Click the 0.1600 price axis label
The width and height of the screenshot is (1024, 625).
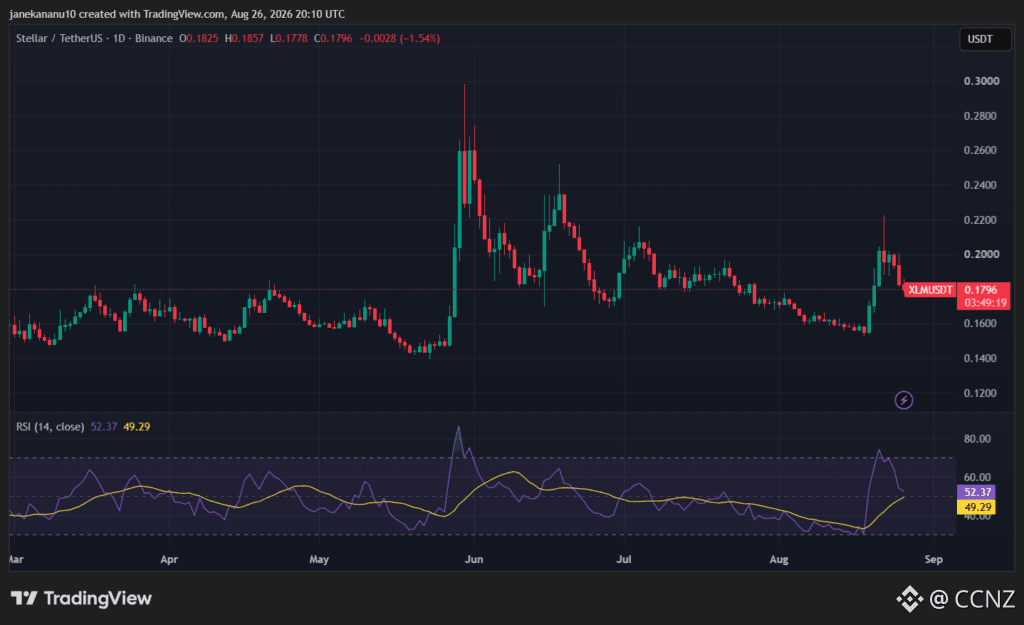(x=982, y=323)
